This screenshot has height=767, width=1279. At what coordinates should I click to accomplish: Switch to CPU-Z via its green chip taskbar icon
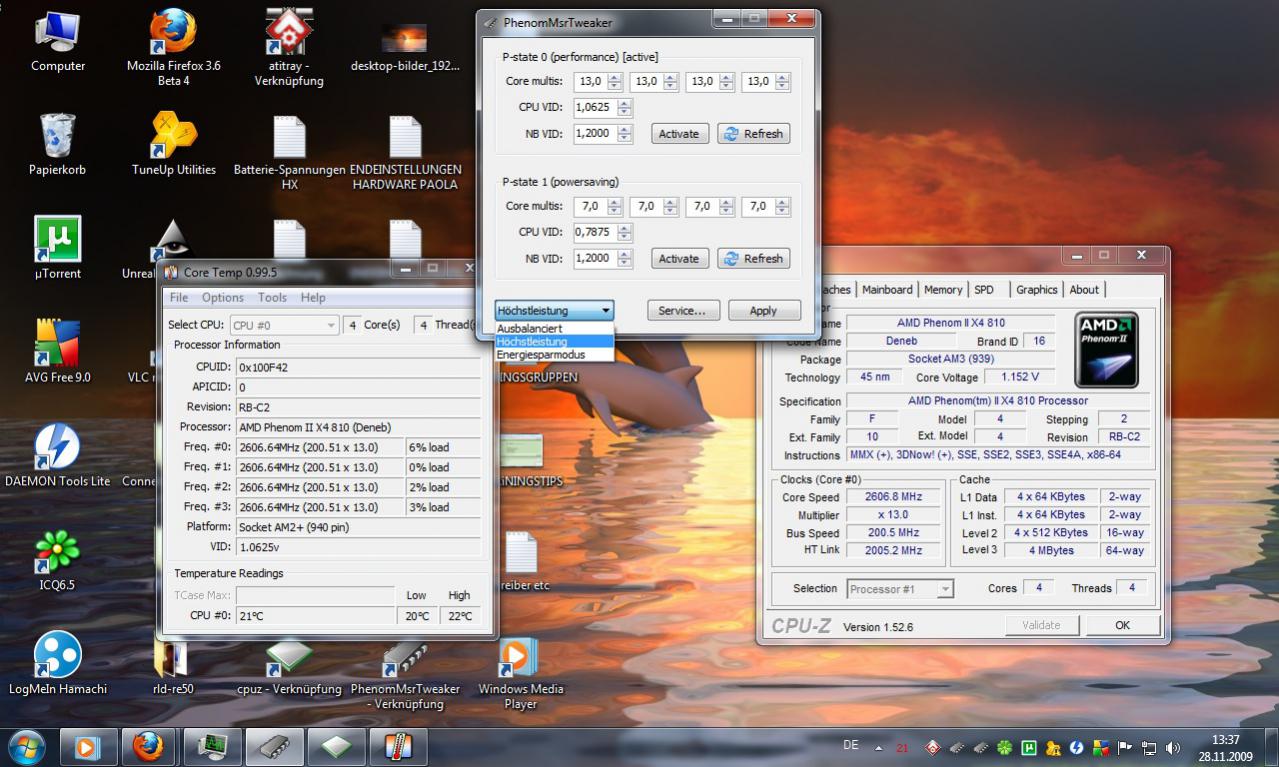point(335,746)
